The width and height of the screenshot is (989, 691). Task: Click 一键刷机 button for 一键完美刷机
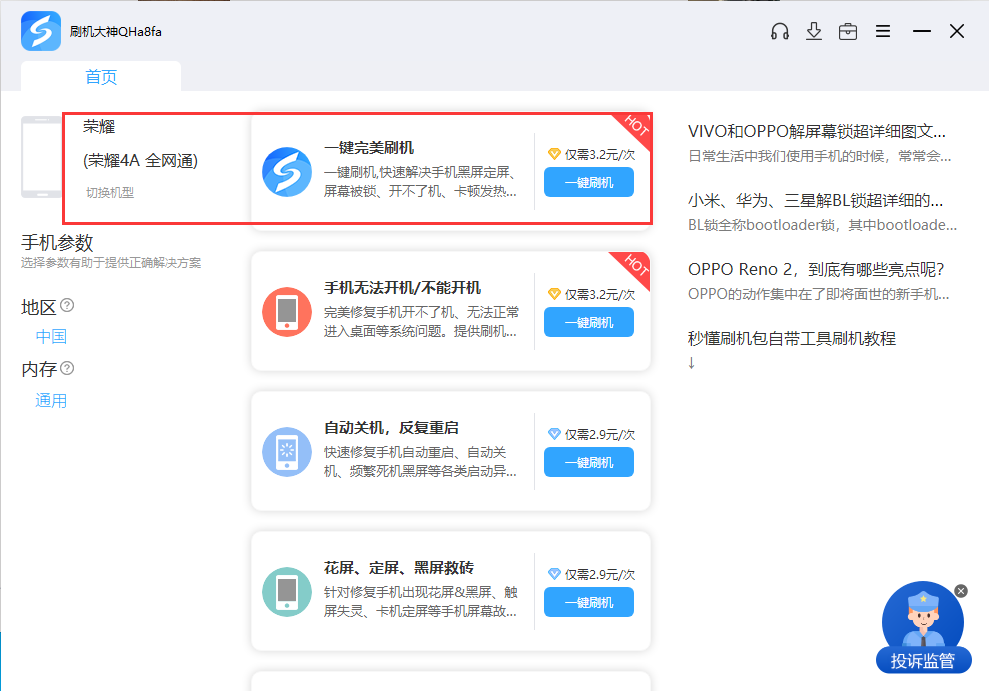(x=588, y=182)
